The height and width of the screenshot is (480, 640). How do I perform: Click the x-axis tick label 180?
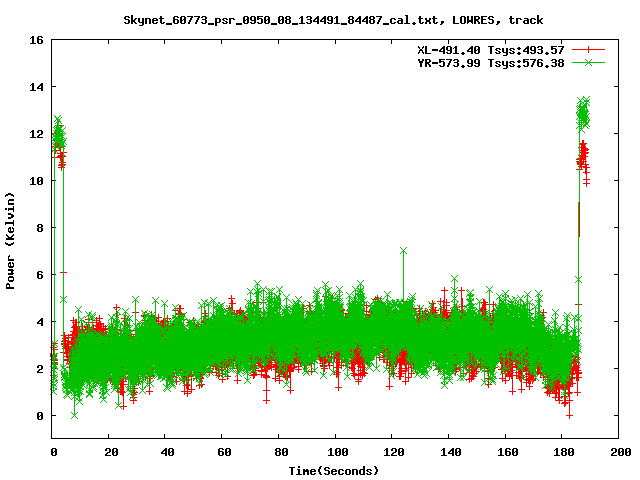(564, 452)
